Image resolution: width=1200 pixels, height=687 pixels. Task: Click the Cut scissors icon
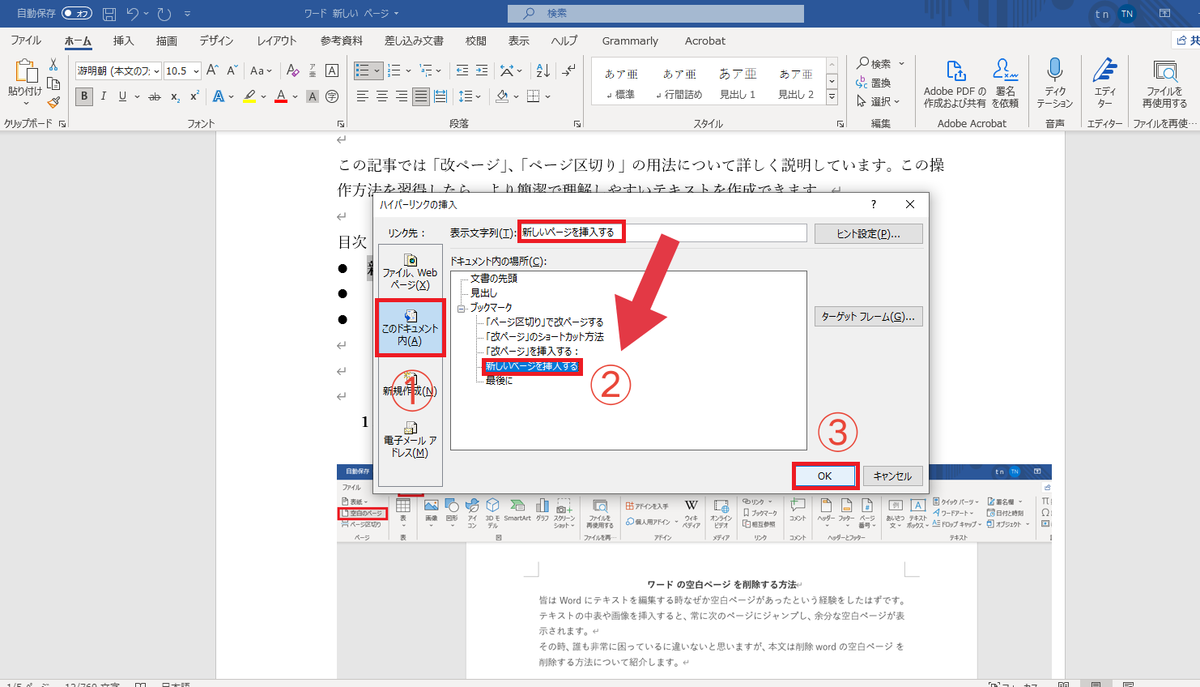click(x=54, y=64)
